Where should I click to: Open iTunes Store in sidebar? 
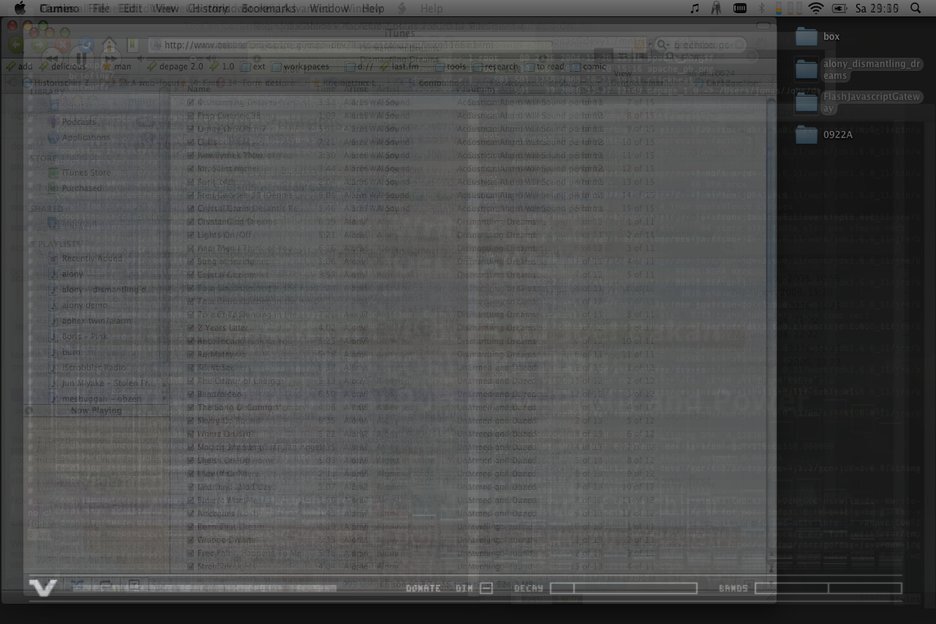[x=79, y=173]
